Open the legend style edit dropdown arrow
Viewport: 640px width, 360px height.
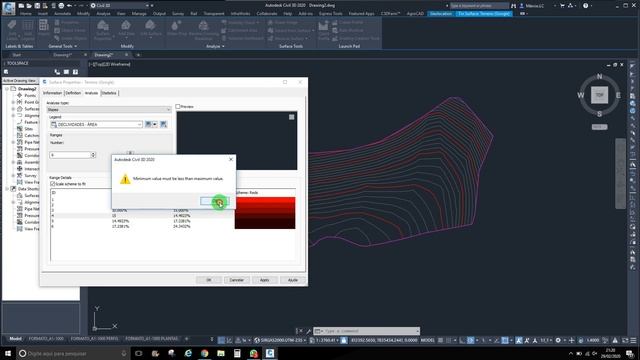pyautogui.click(x=155, y=124)
